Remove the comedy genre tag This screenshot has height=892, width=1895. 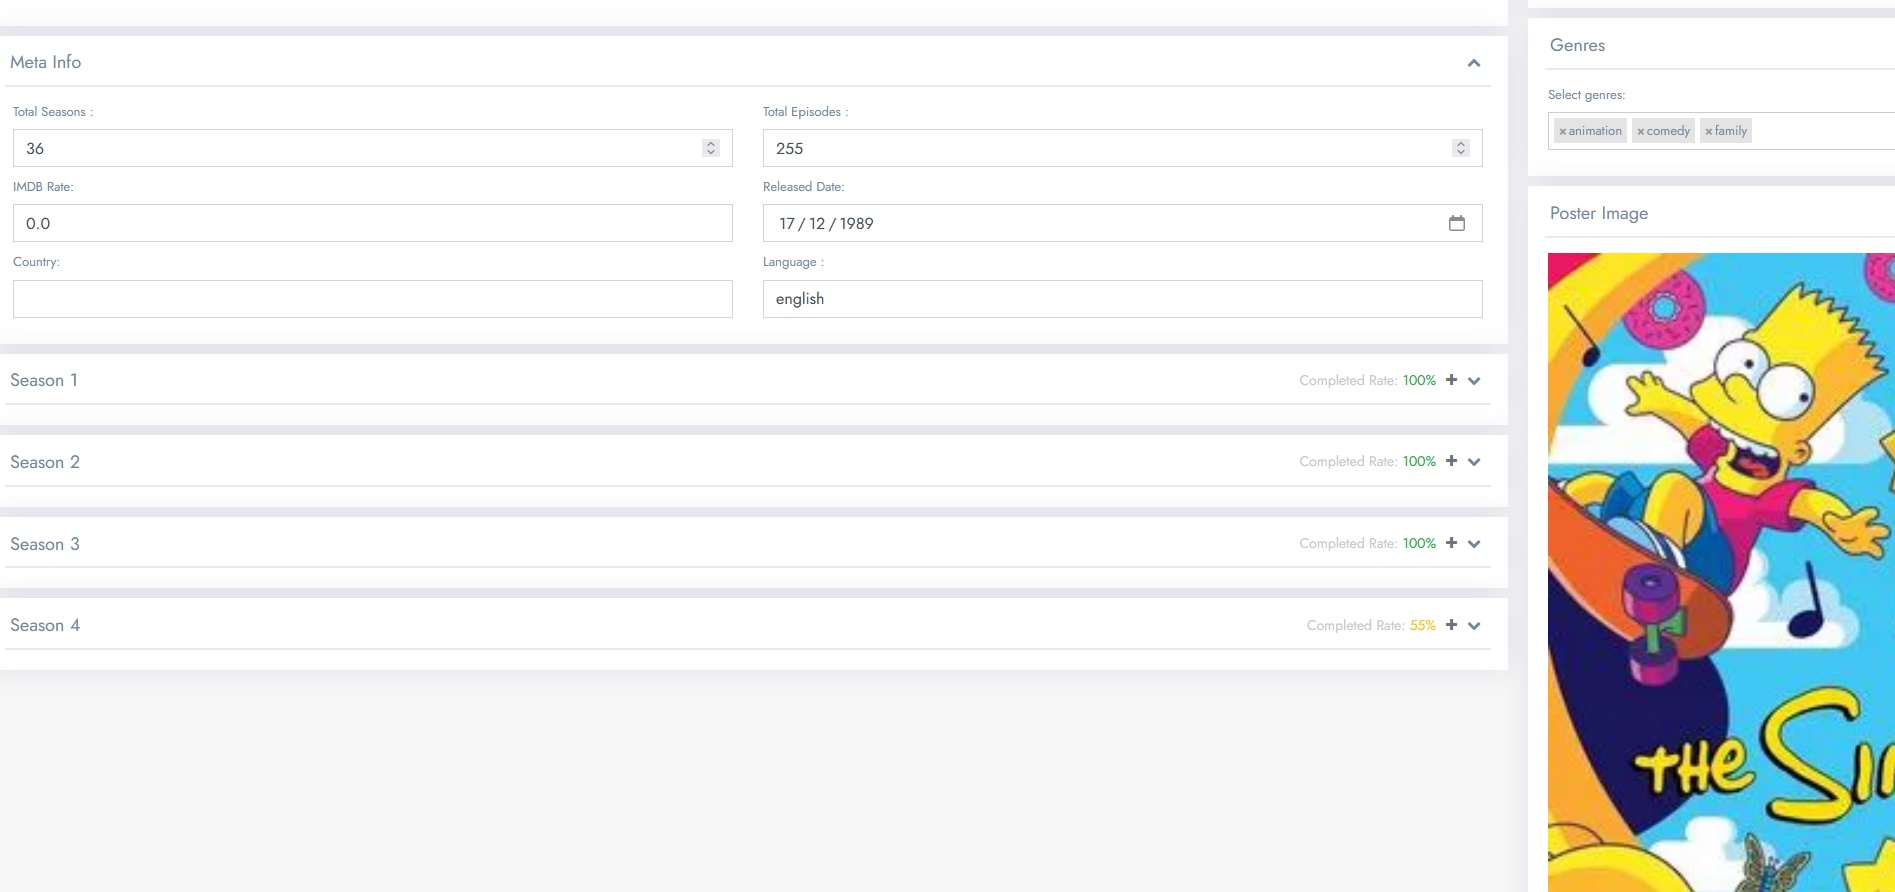[1640, 132]
